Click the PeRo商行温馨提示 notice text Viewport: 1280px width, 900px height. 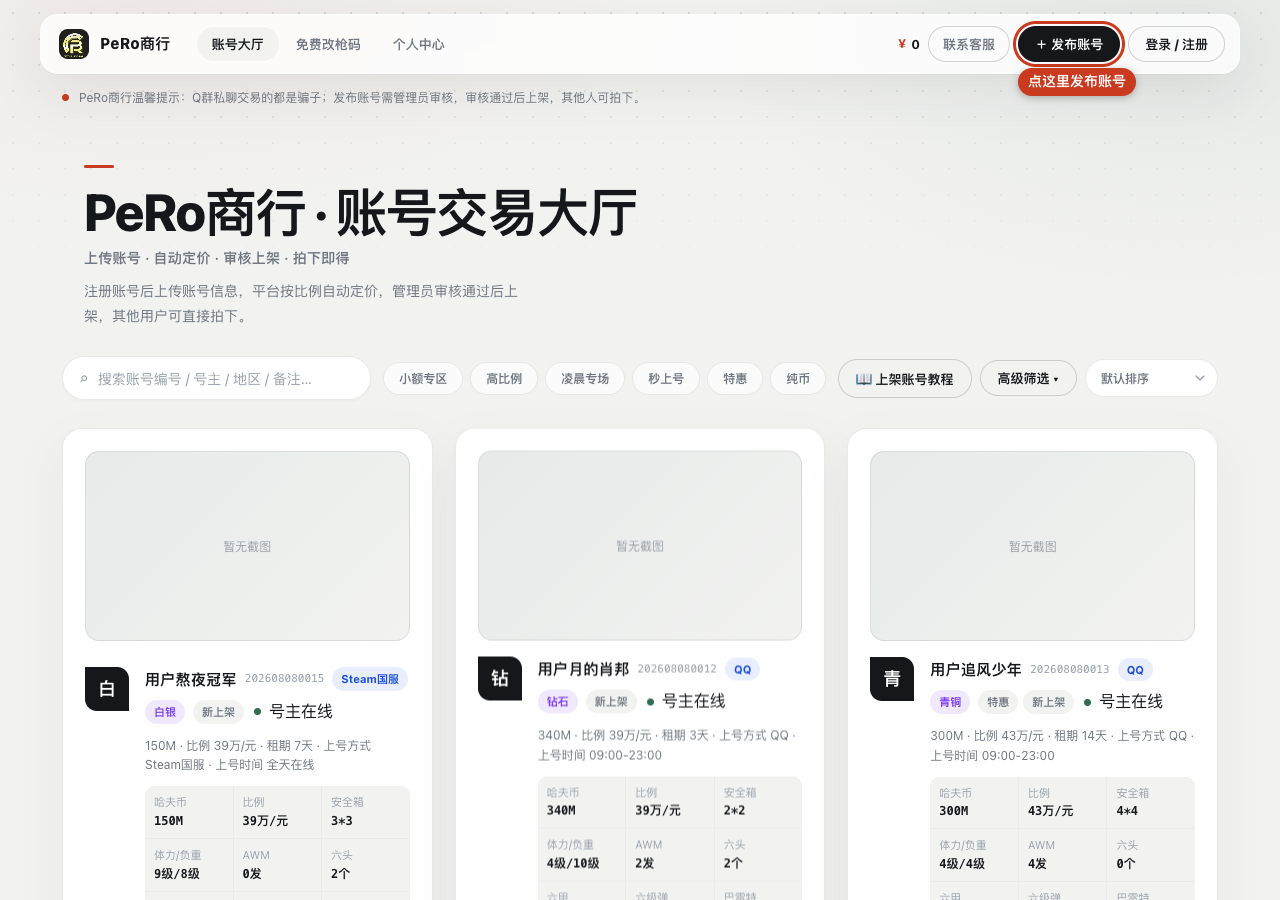point(361,97)
